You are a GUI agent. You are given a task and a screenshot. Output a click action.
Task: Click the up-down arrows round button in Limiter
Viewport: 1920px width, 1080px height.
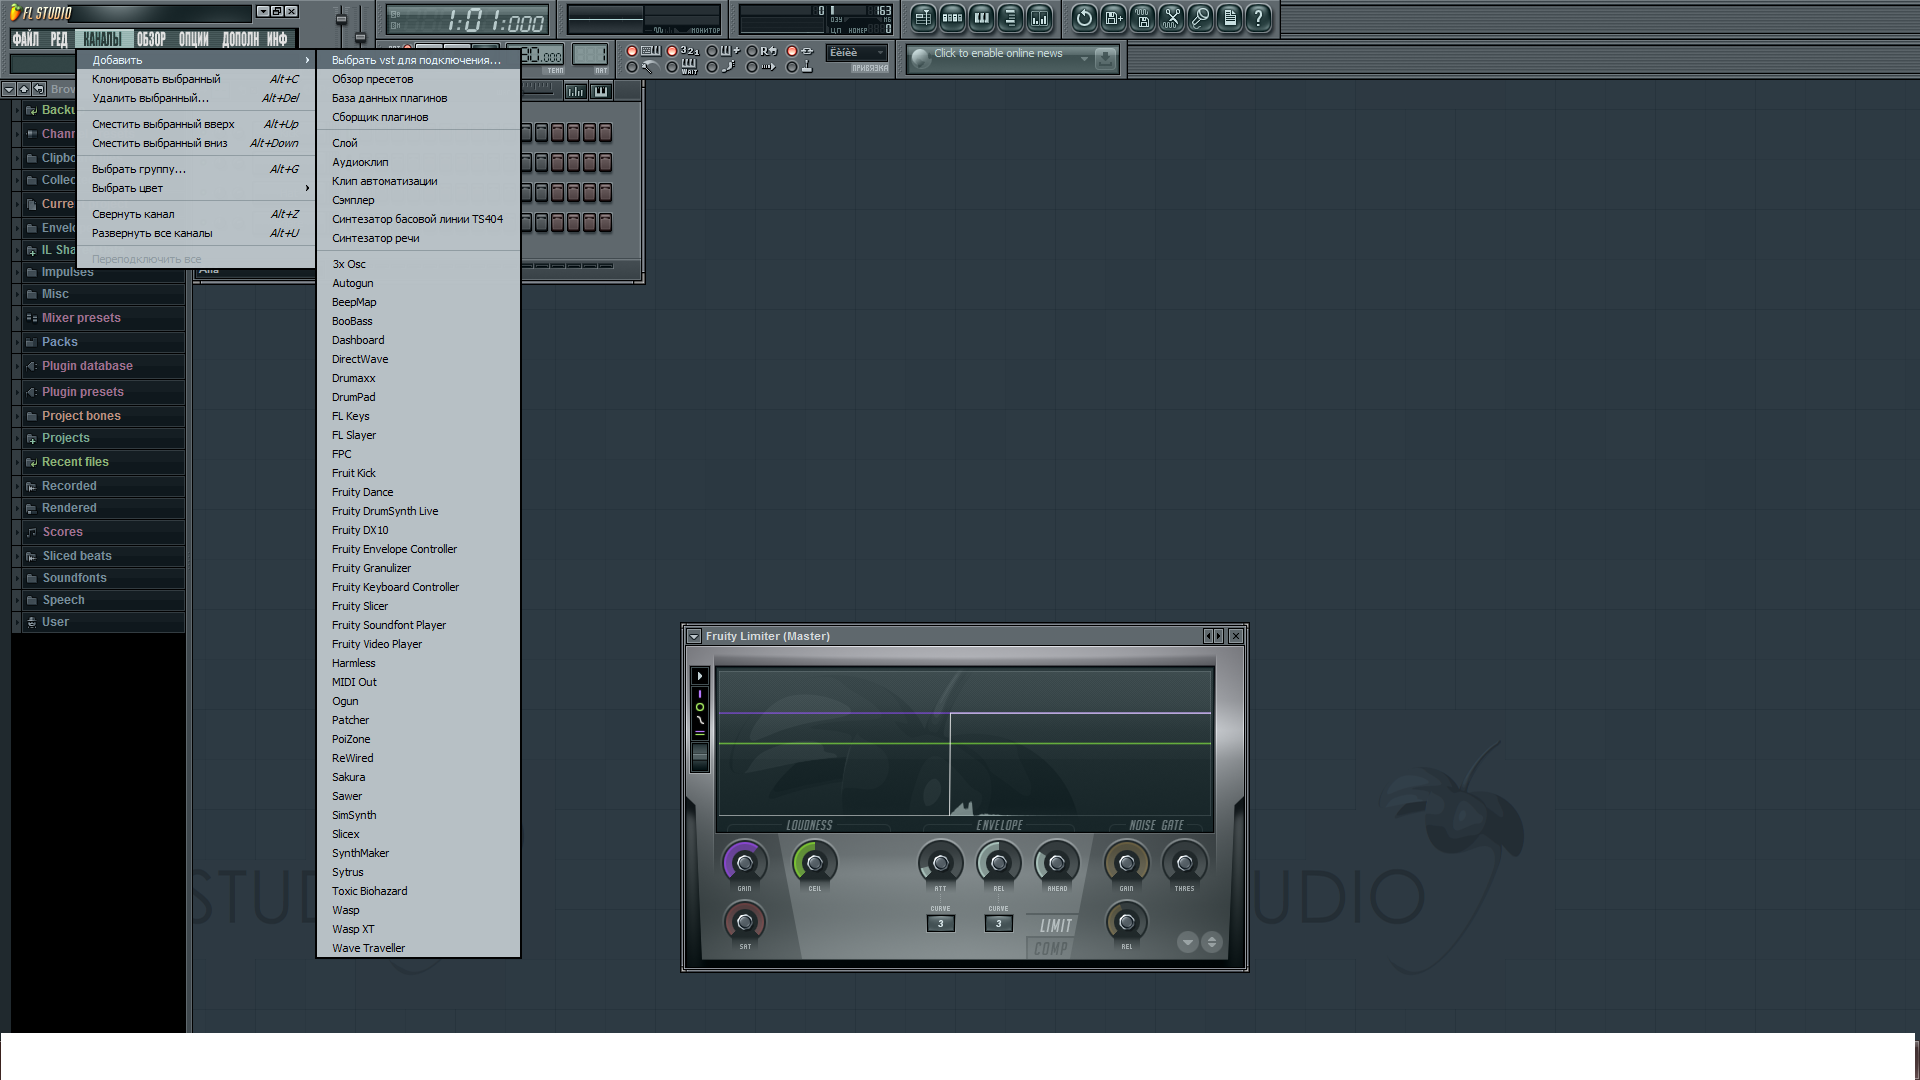point(1211,942)
